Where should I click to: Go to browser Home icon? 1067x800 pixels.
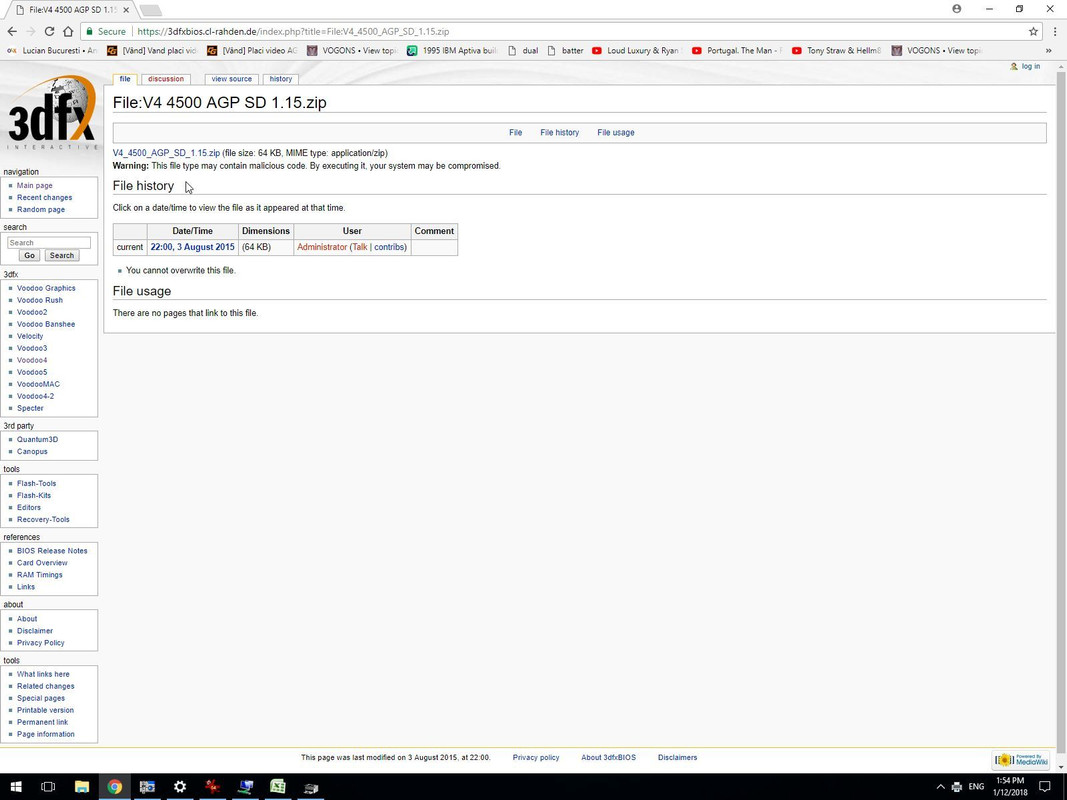click(x=68, y=31)
